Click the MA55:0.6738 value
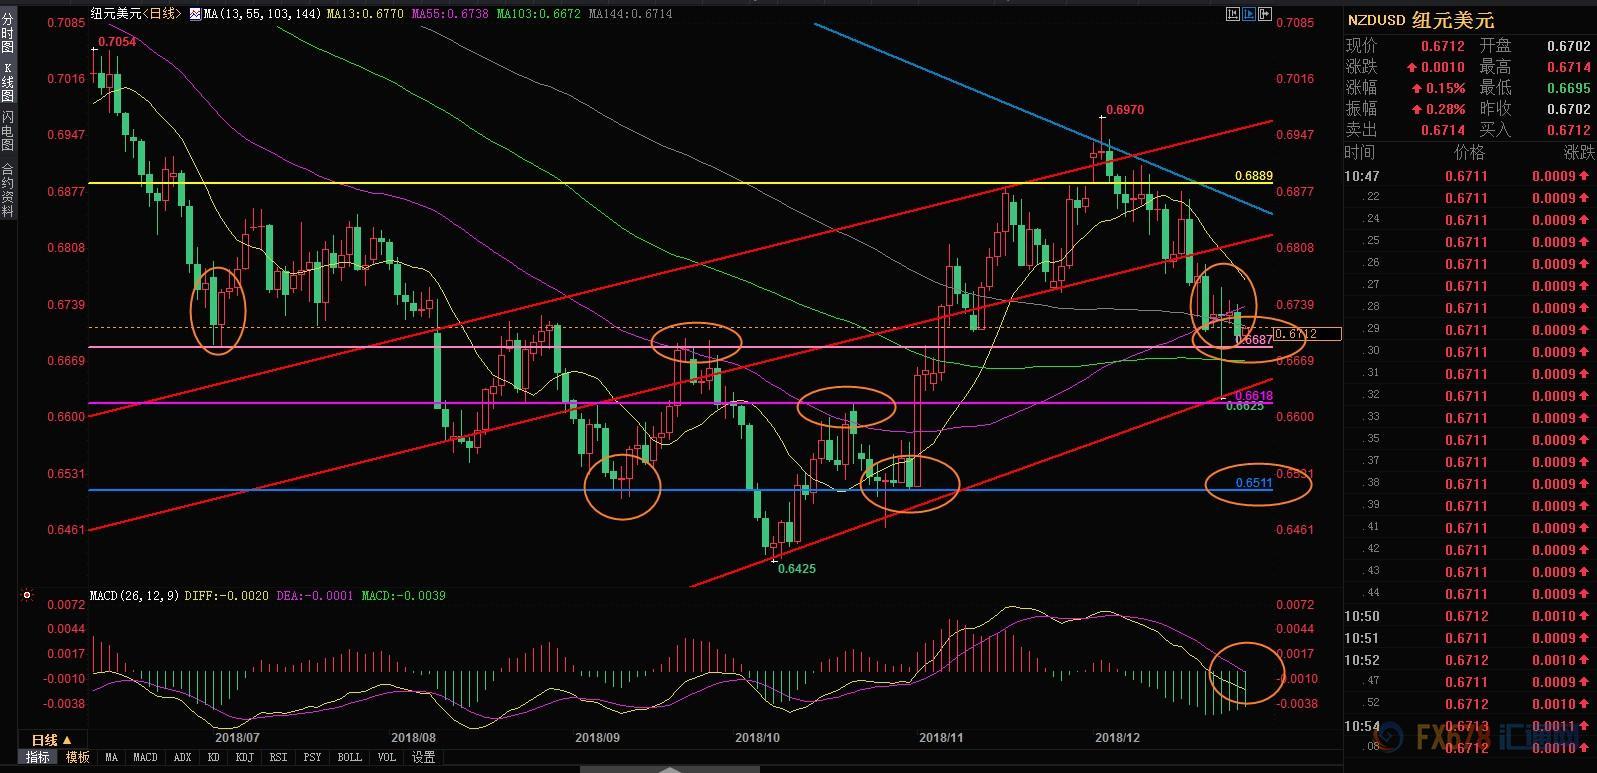The image size is (1597, 773). [451, 14]
